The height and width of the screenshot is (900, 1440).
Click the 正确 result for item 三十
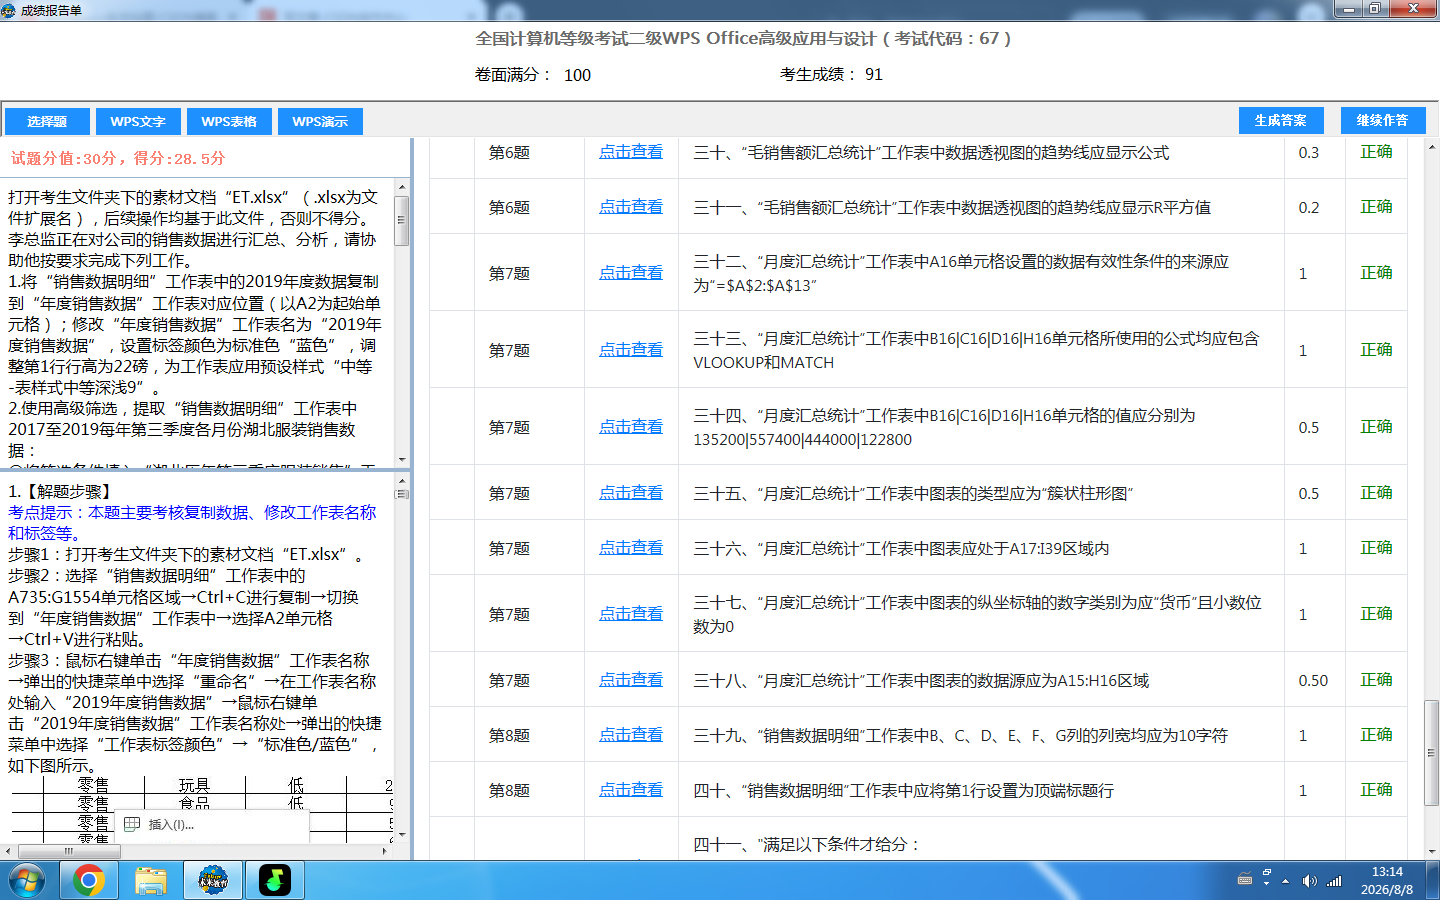[x=1376, y=152]
